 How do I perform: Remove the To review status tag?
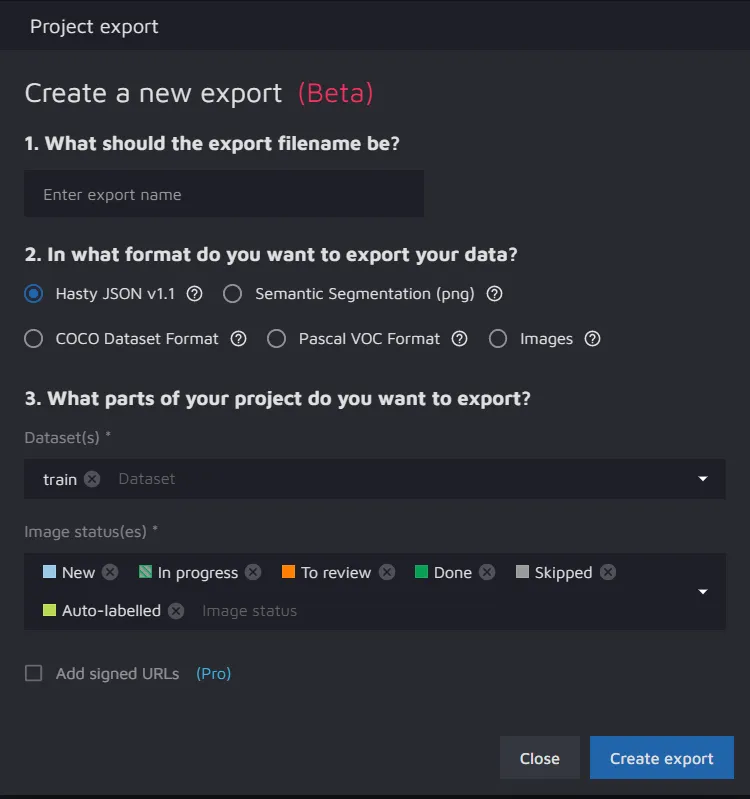pyautogui.click(x=387, y=572)
